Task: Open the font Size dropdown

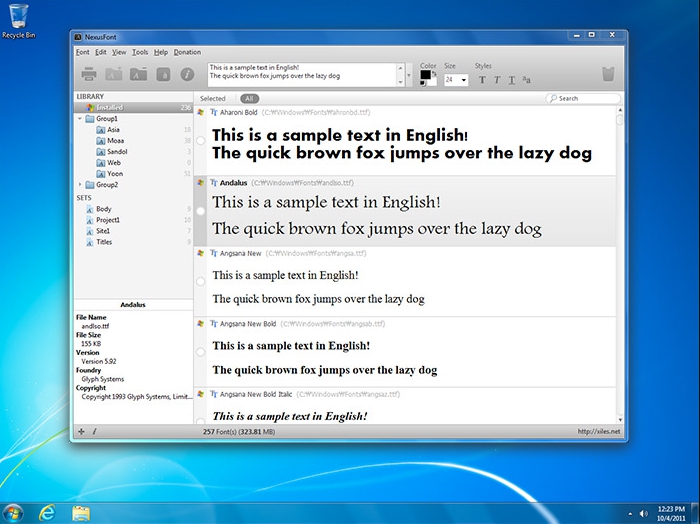Action: [x=461, y=79]
